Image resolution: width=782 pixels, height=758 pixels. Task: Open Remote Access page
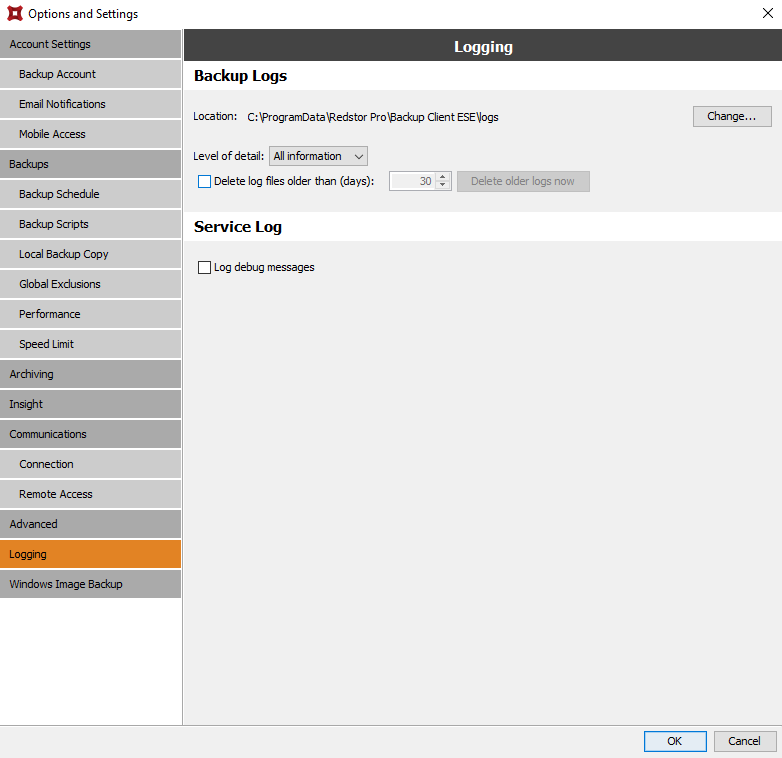(x=90, y=494)
